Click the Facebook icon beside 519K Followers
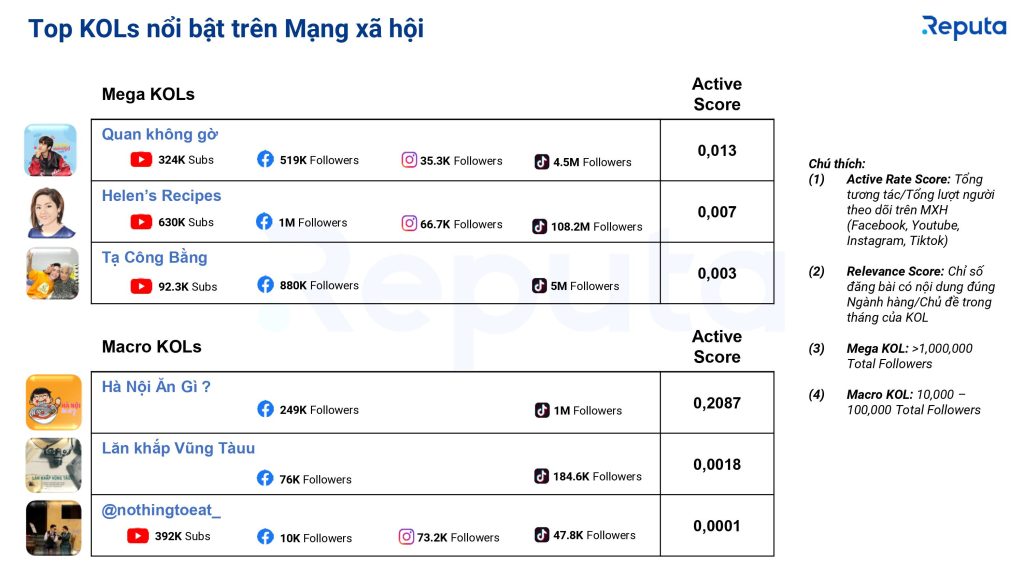Image resolution: width=1024 pixels, height=576 pixels. pos(265,159)
